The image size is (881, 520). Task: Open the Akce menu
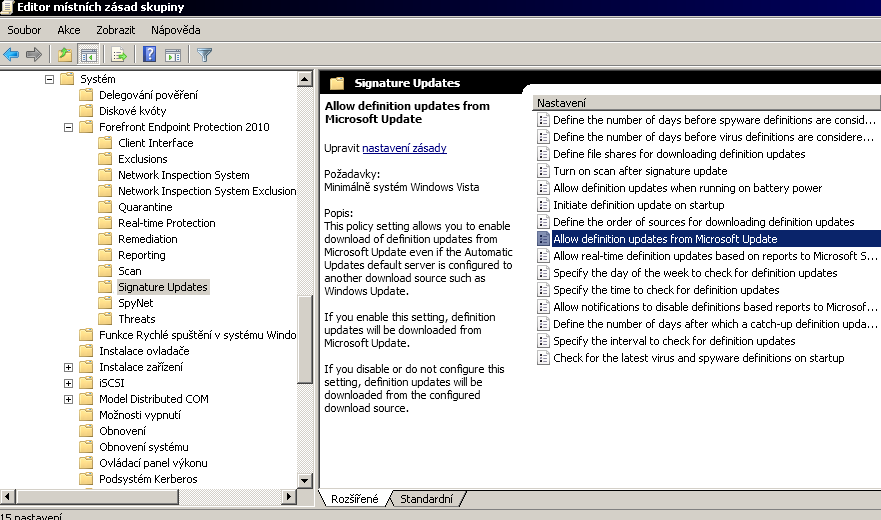(x=69, y=30)
